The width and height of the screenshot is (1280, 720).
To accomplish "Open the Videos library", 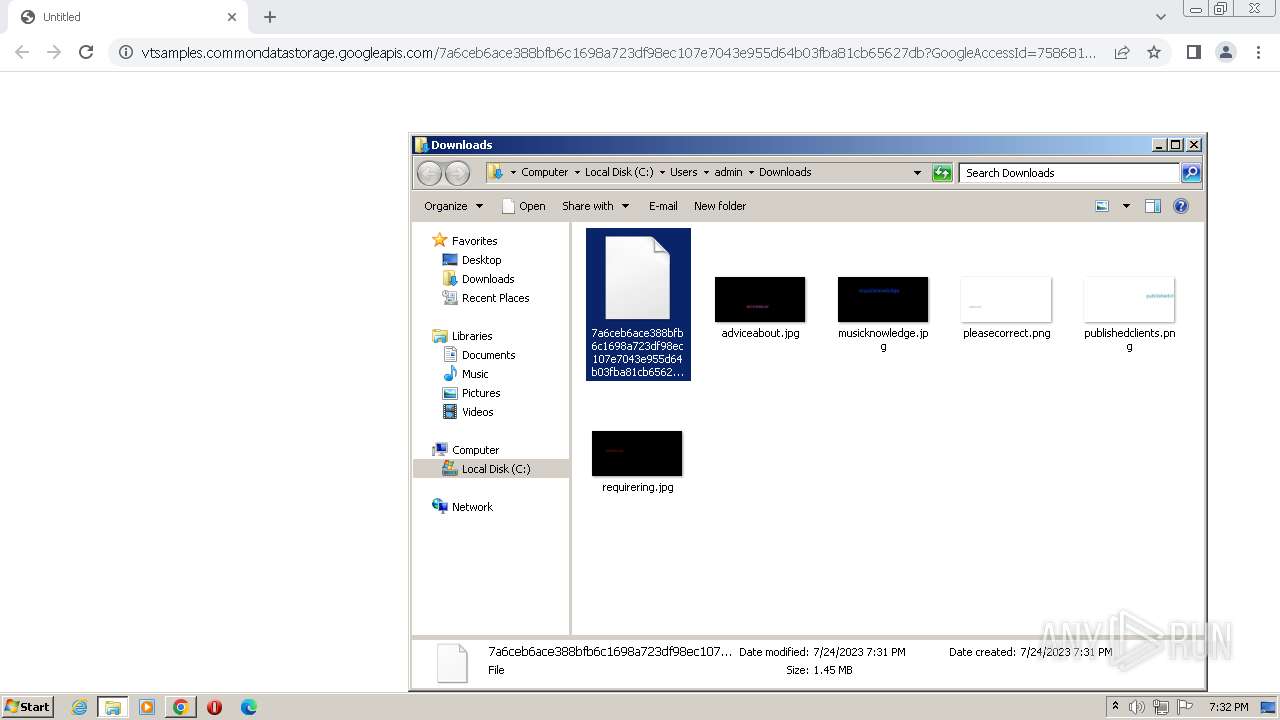I will [477, 412].
